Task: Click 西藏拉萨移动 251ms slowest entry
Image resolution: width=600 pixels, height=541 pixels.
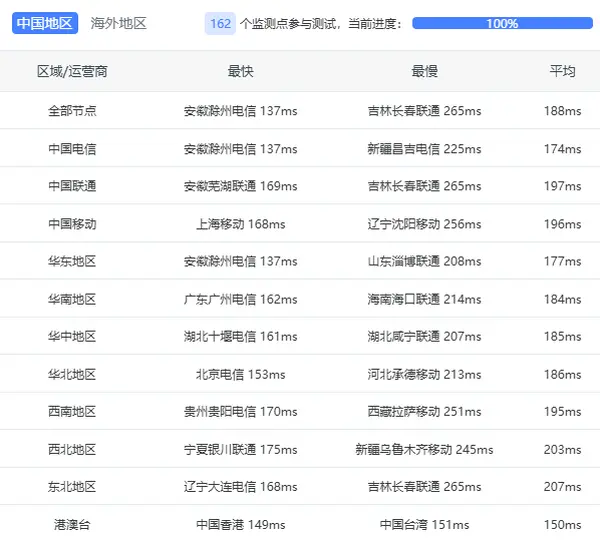Action: click(424, 412)
